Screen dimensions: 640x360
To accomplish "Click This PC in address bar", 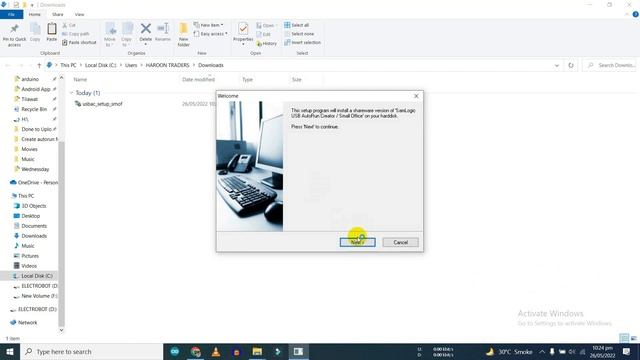I will pos(68,65).
